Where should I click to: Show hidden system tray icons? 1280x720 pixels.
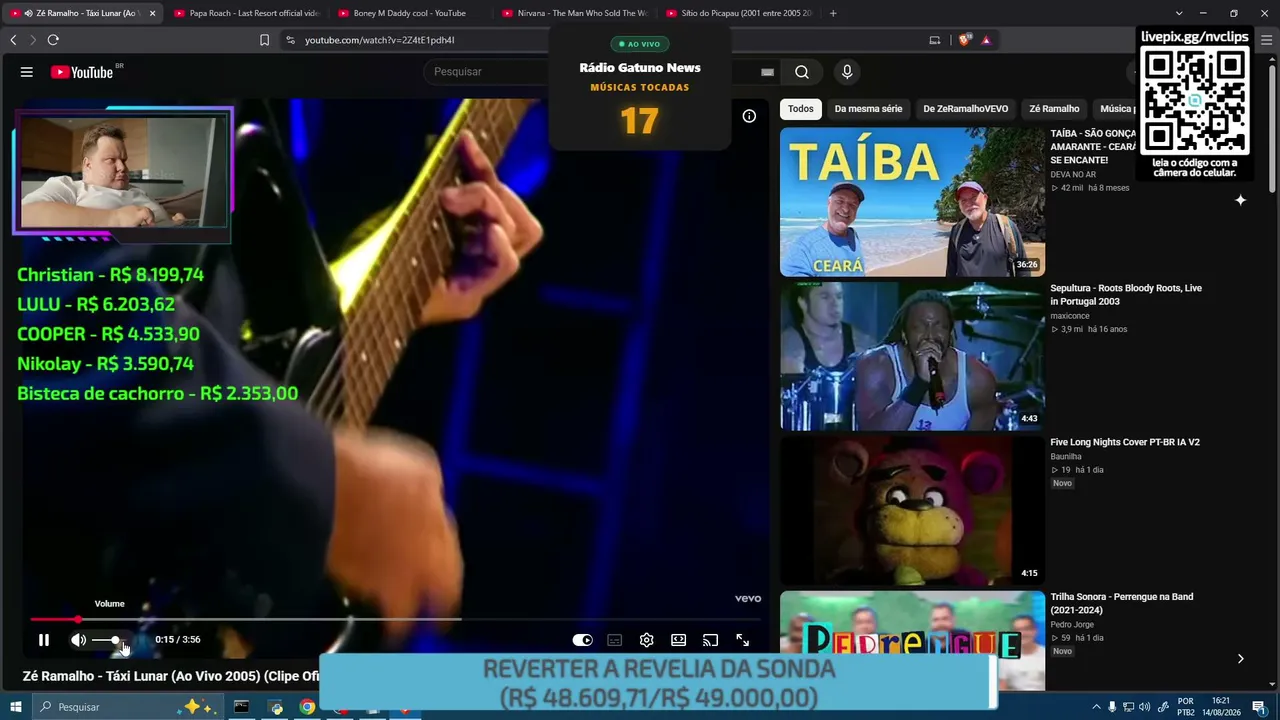[x=1096, y=707]
